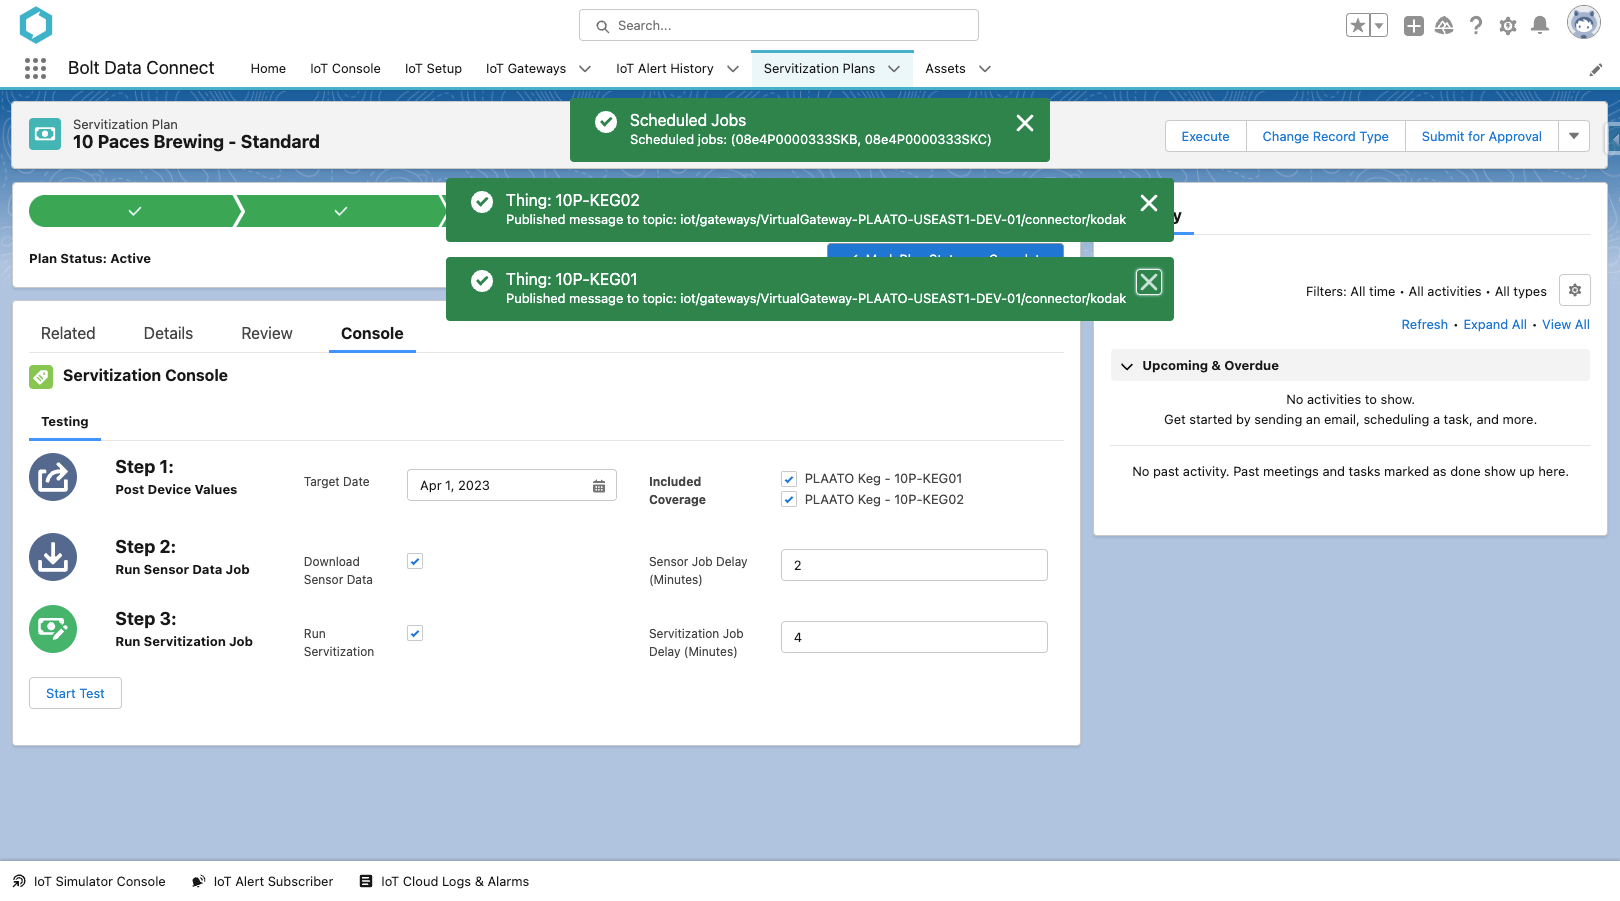The width and height of the screenshot is (1620, 901).
Task: Open the App Launcher grid icon
Action: coord(35,68)
